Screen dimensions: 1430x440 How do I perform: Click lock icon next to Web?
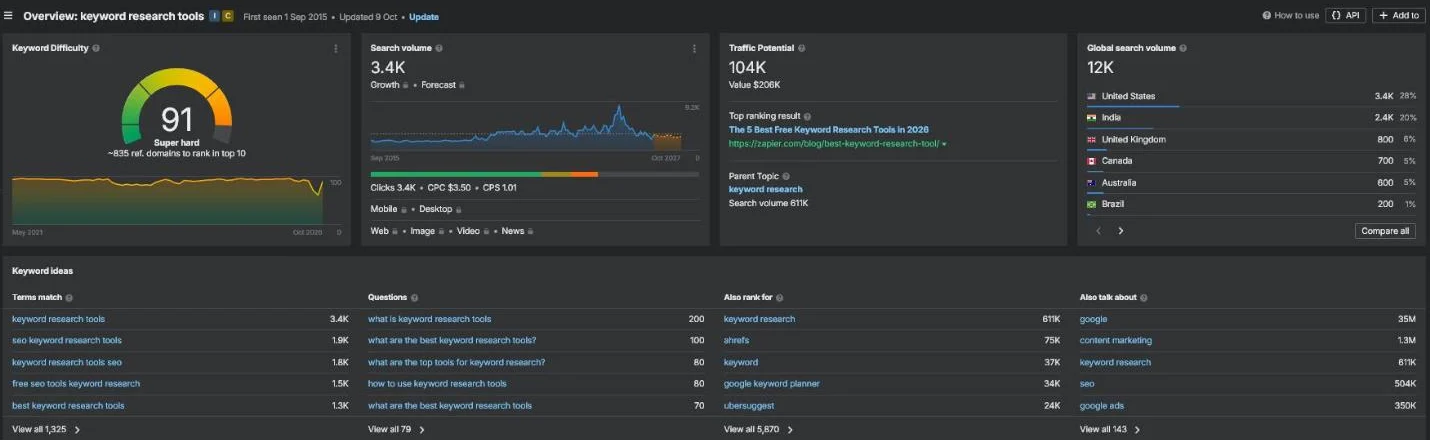396,231
